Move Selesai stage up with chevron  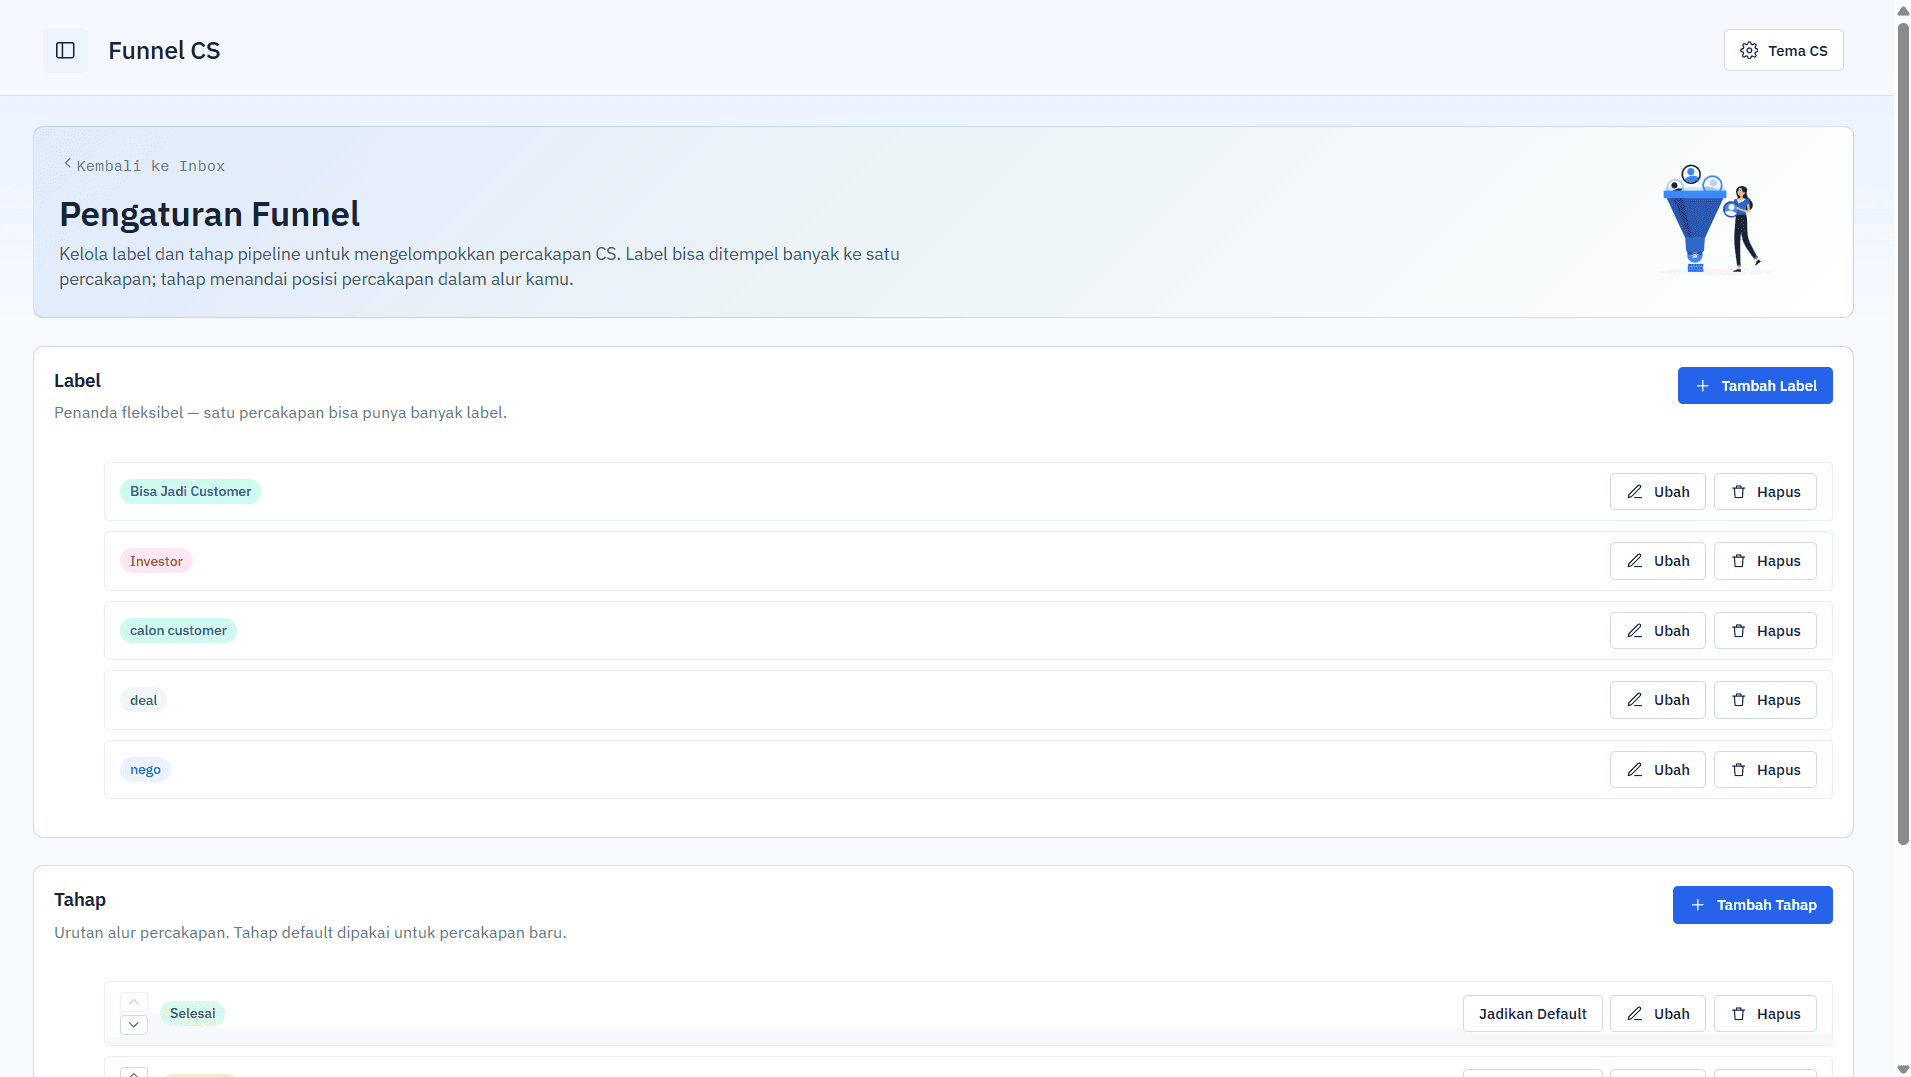134,1002
